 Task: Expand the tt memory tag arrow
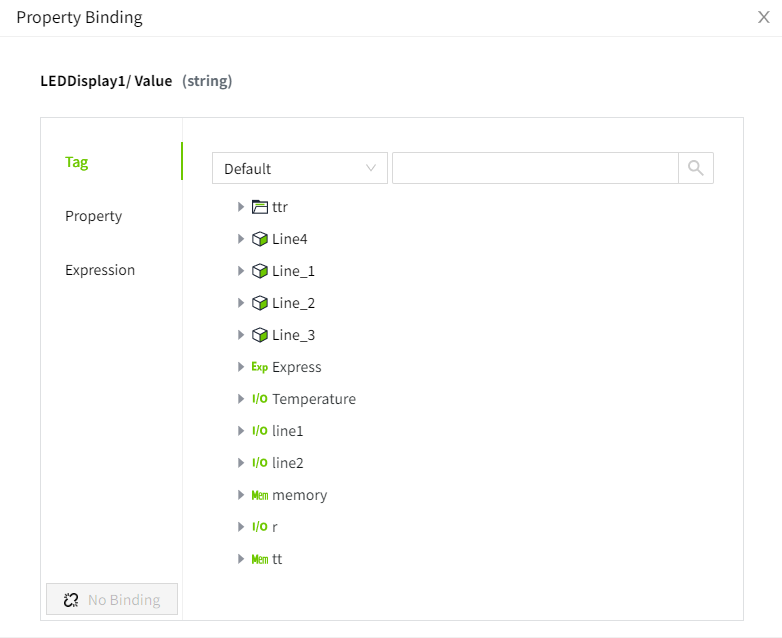pyautogui.click(x=241, y=559)
